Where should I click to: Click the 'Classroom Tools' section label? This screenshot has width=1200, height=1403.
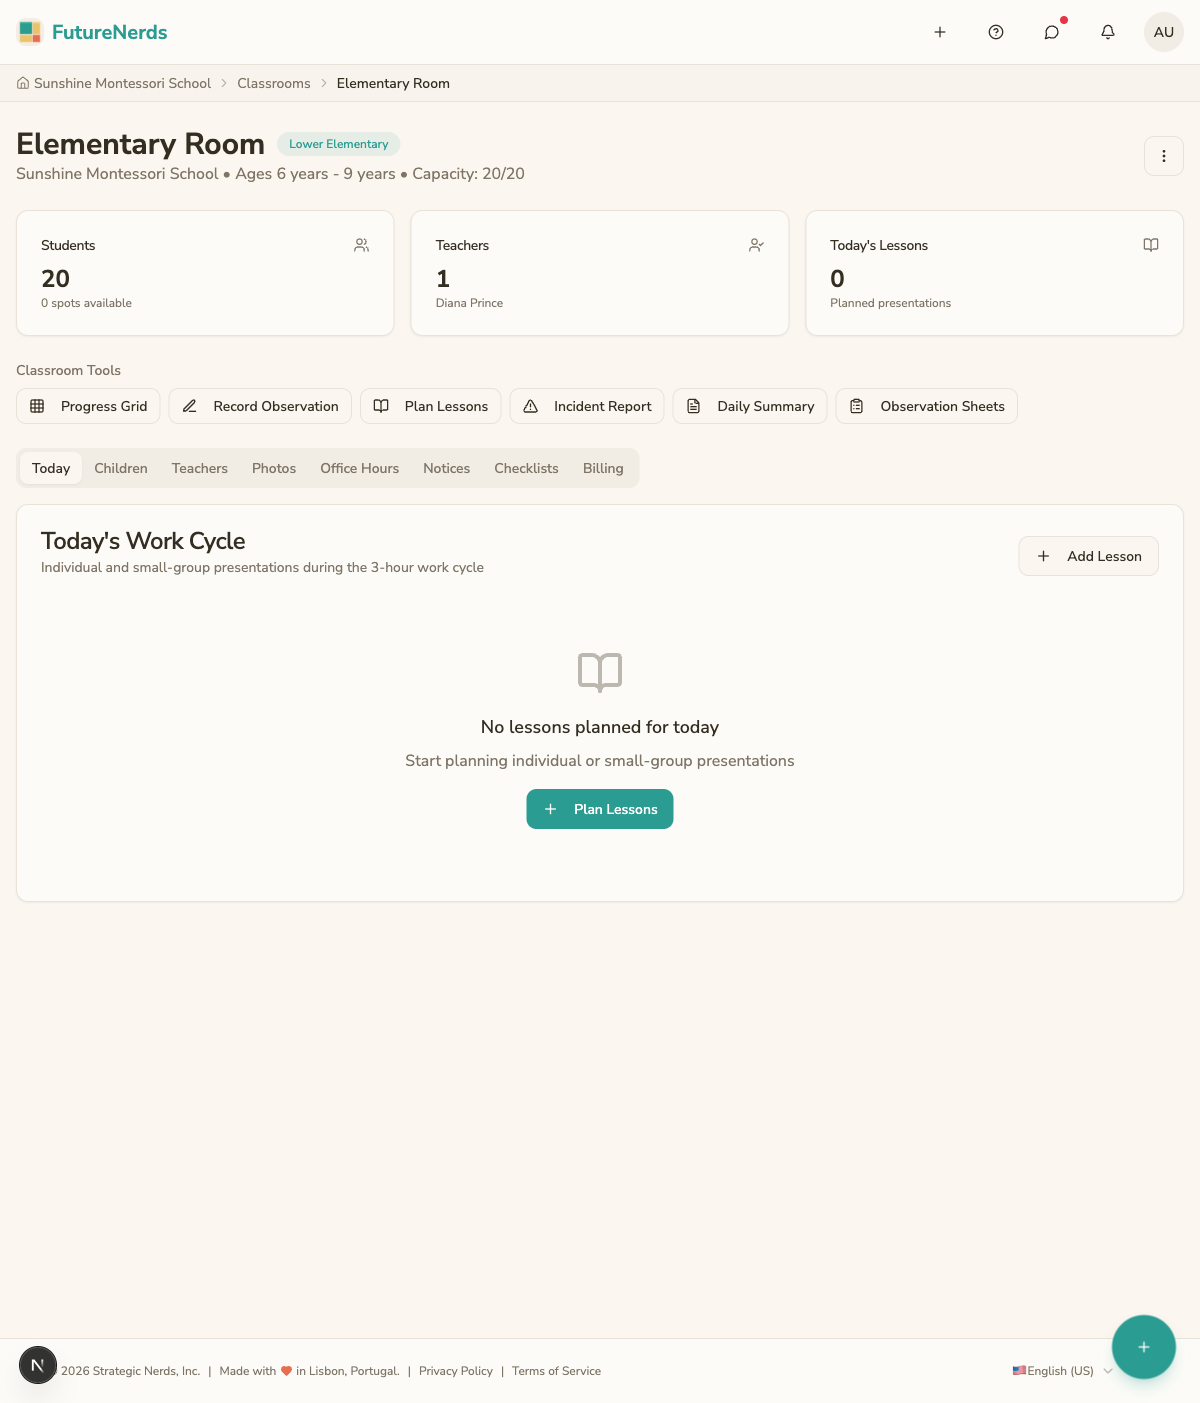[x=68, y=370]
